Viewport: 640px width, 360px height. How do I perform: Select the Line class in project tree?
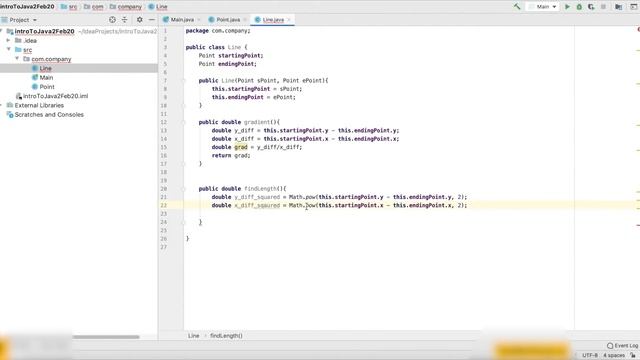click(x=45, y=68)
